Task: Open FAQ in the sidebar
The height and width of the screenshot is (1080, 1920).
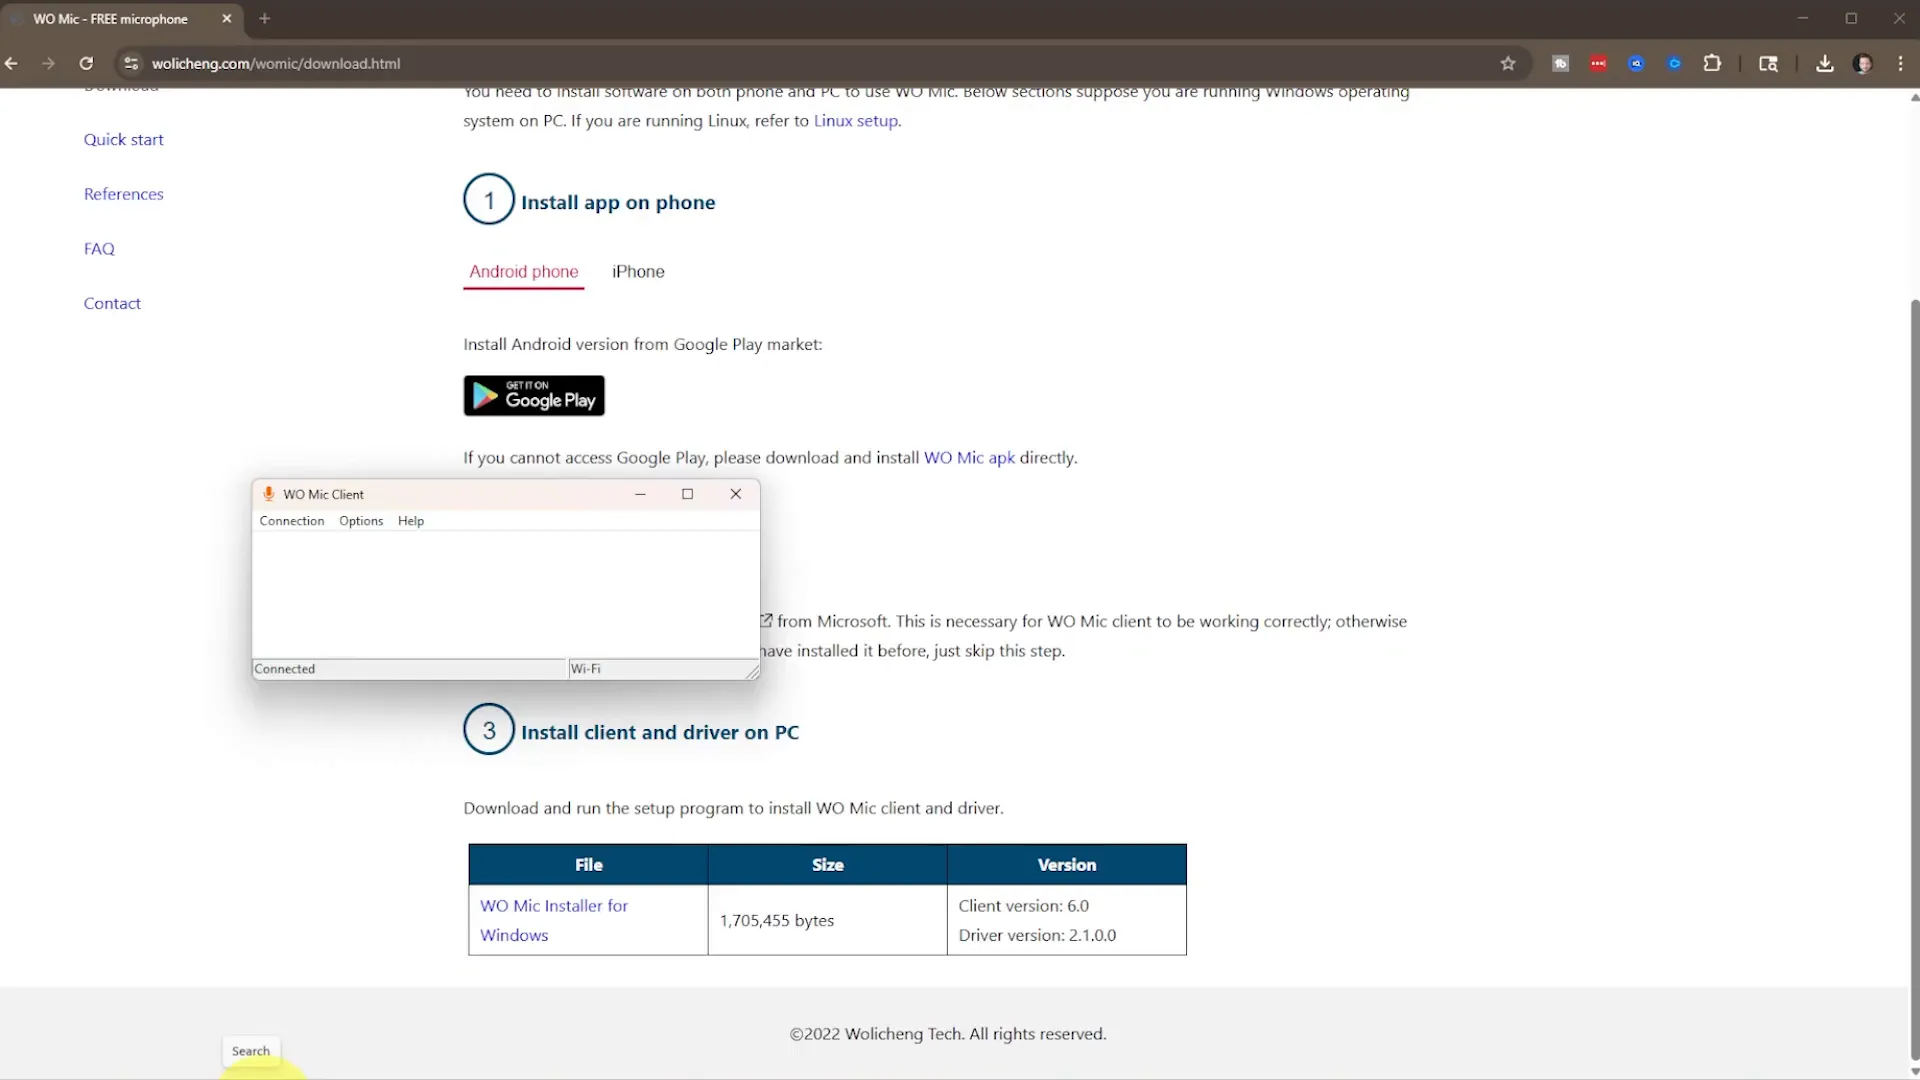Action: click(99, 249)
